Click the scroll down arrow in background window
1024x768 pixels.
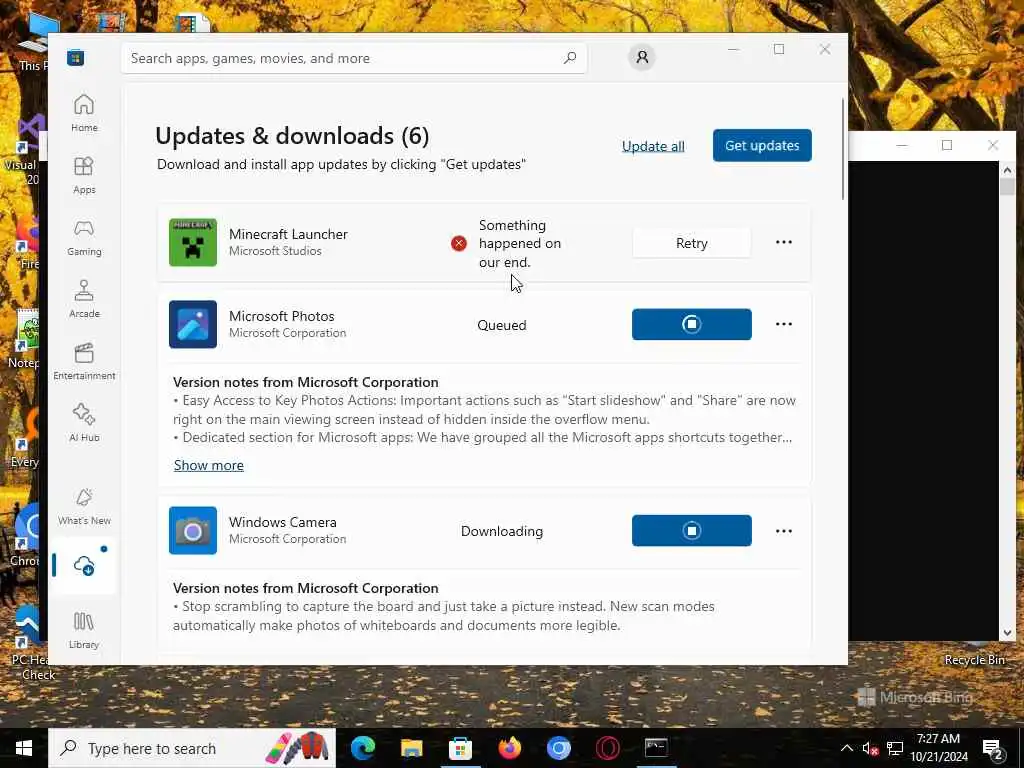1007,633
